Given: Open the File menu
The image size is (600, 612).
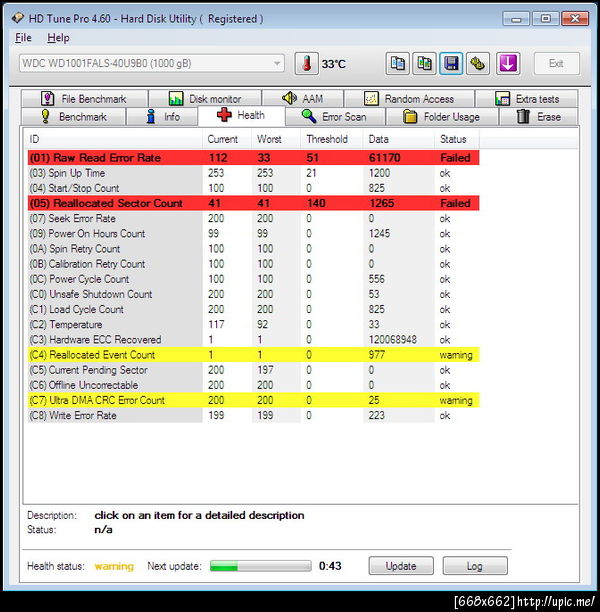Looking at the screenshot, I should click(x=23, y=38).
